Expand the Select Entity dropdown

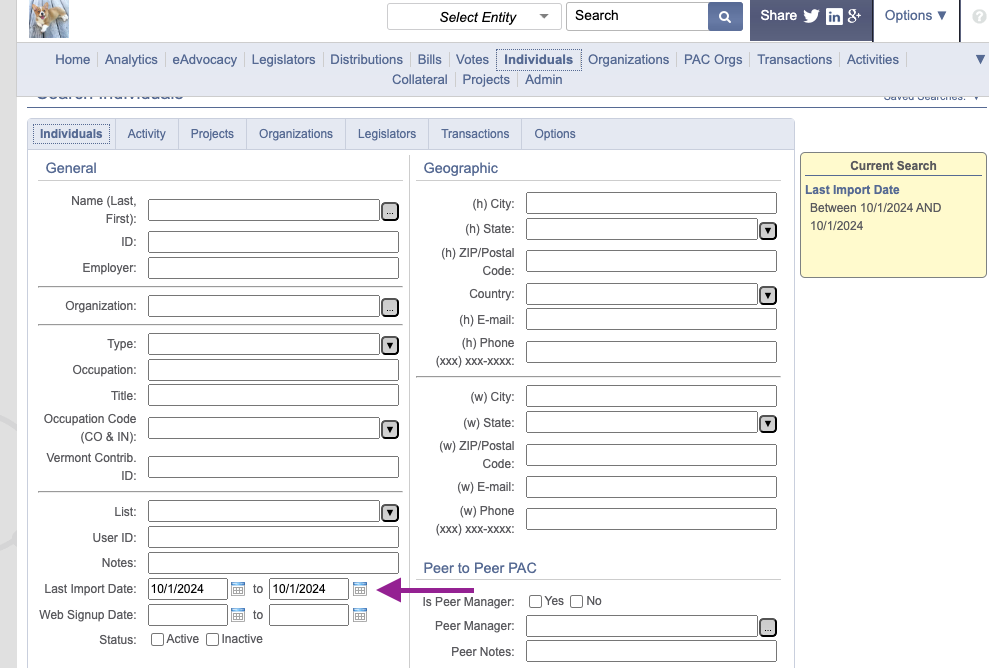[x=474, y=16]
